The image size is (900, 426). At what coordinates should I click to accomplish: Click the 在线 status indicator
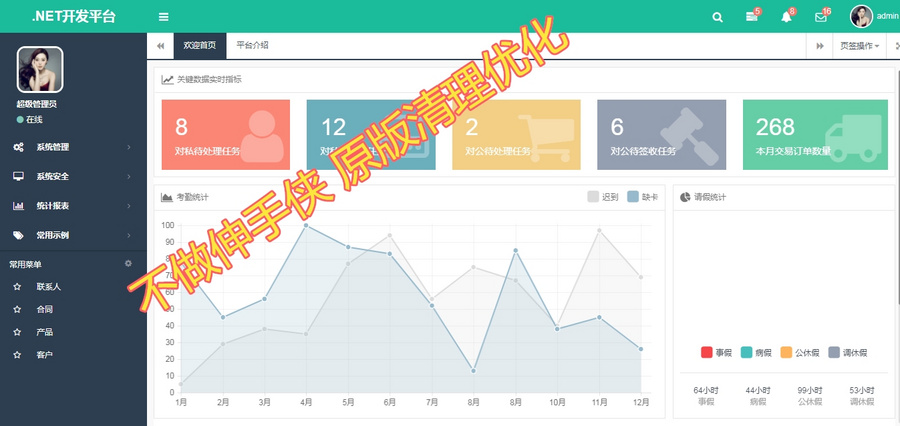(x=30, y=120)
